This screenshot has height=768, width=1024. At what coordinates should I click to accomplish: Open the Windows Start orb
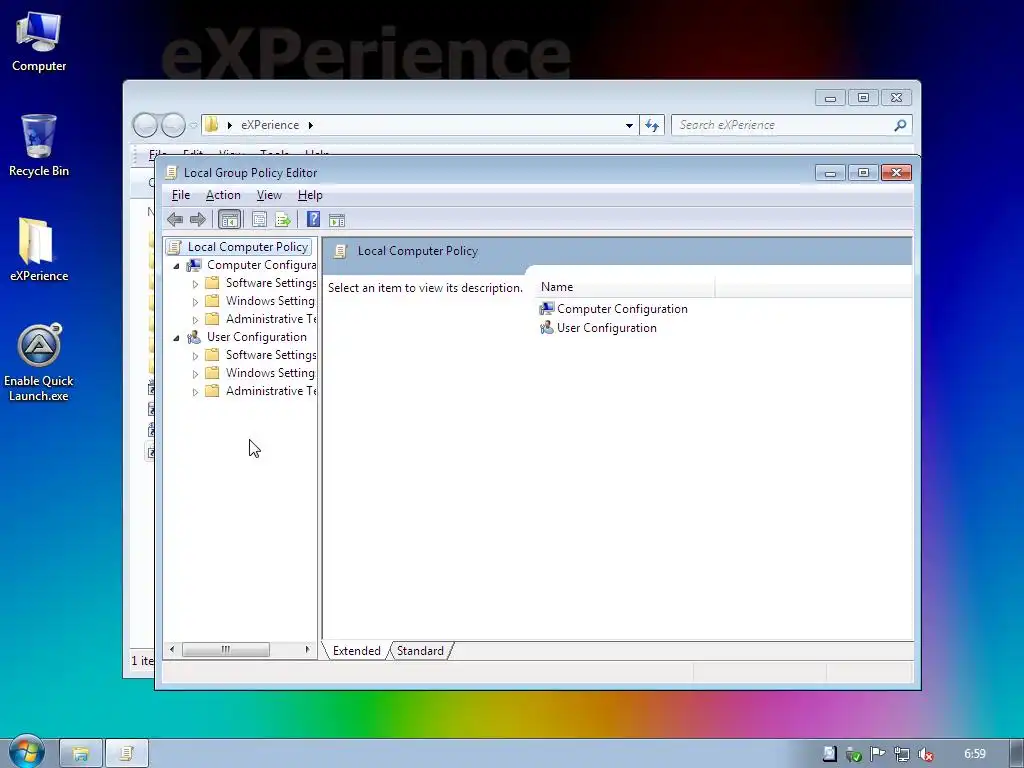[x=26, y=752]
